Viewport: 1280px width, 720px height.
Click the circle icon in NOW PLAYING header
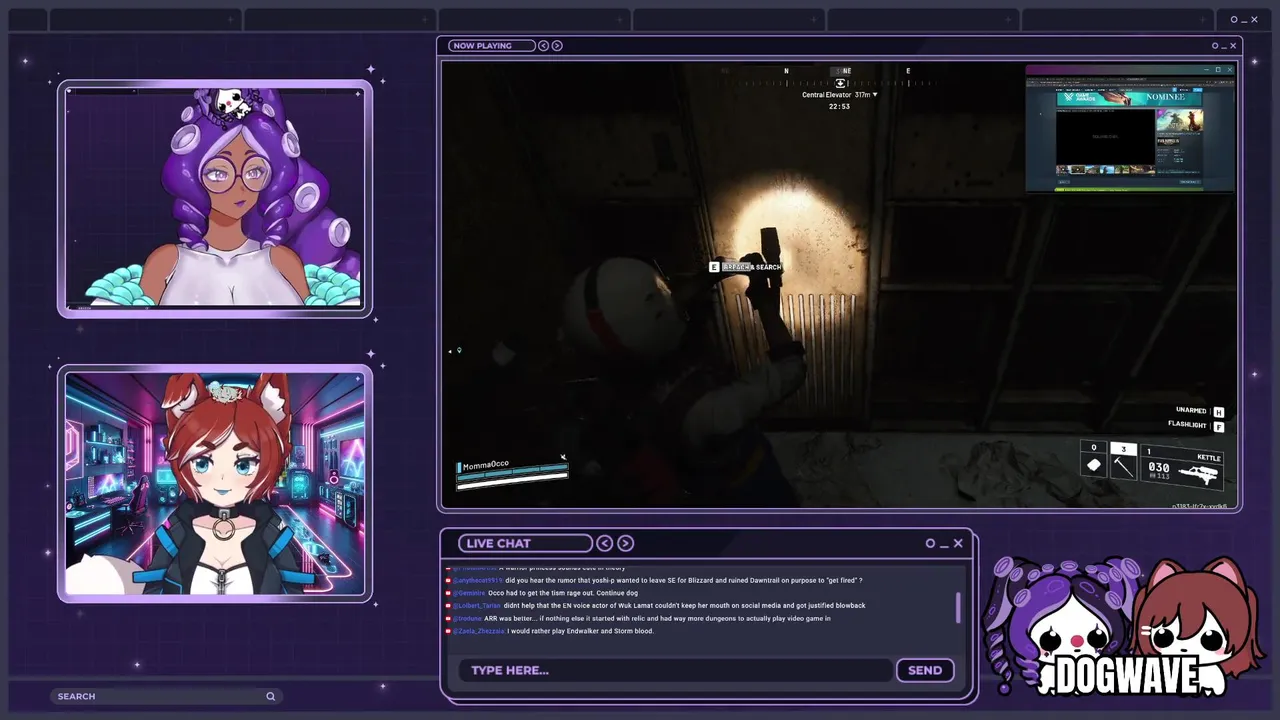(1215, 45)
